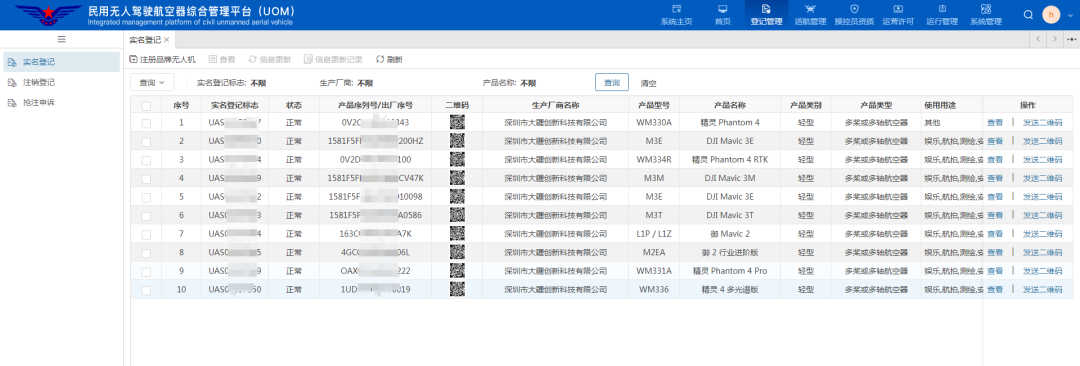
Task: Move tabs right with the next arrow
Action: (1055, 39)
